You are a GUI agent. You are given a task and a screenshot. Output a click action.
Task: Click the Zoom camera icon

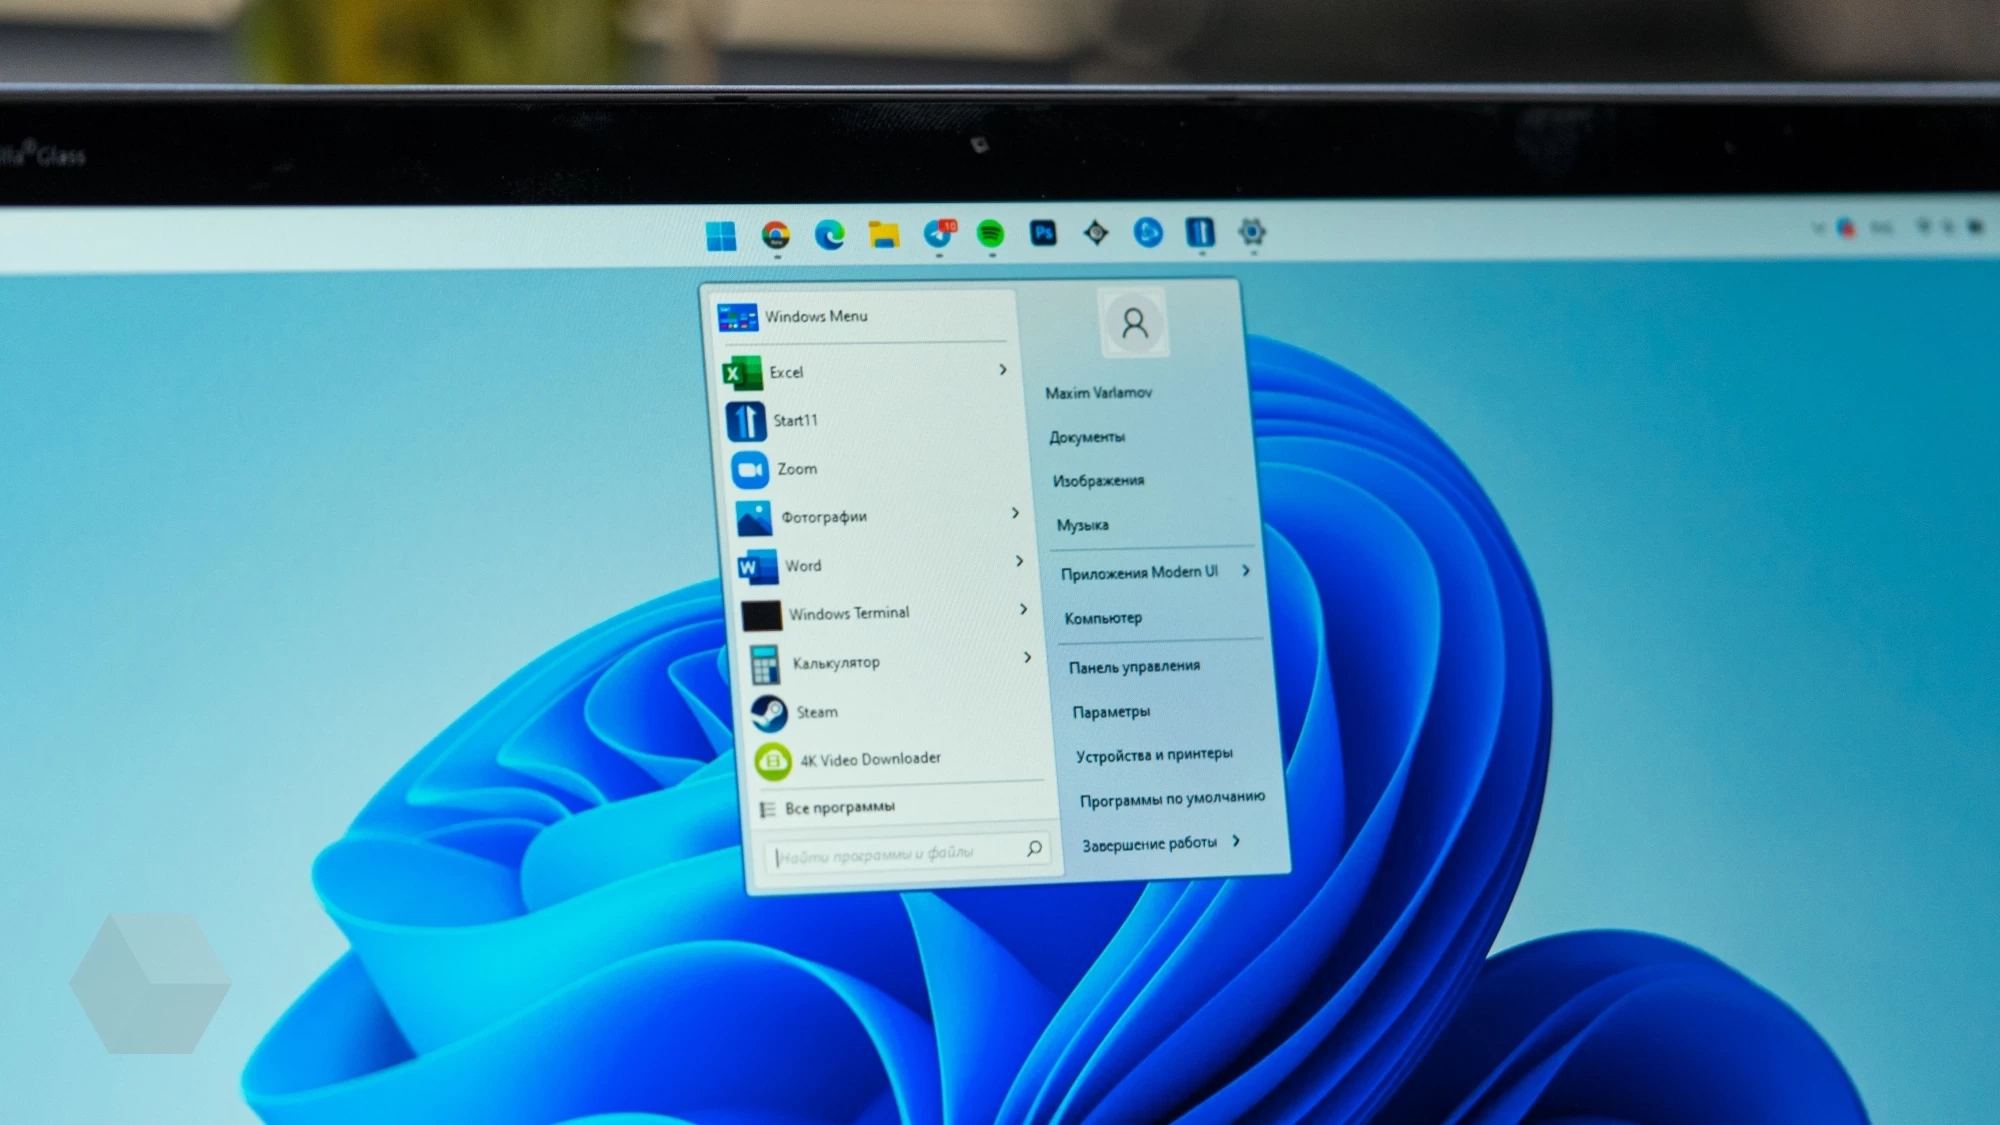[x=750, y=470]
